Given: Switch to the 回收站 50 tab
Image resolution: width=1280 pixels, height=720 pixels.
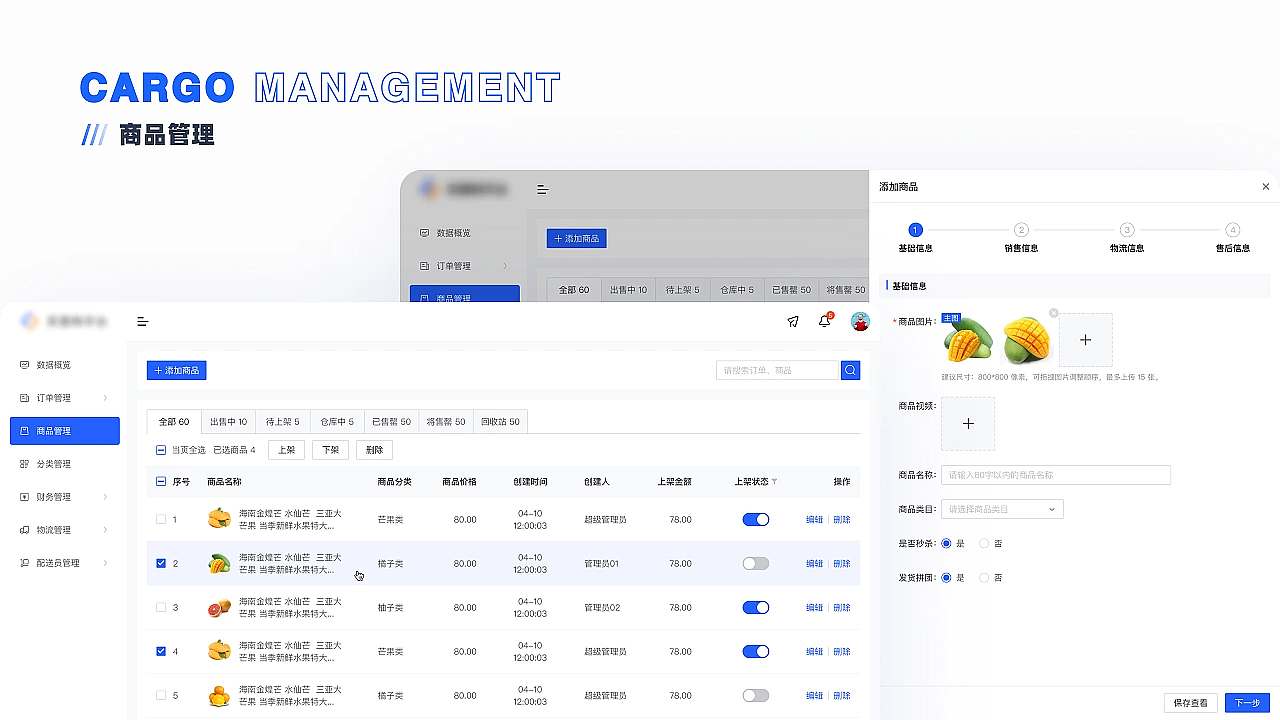Looking at the screenshot, I should pyautogui.click(x=500, y=422).
